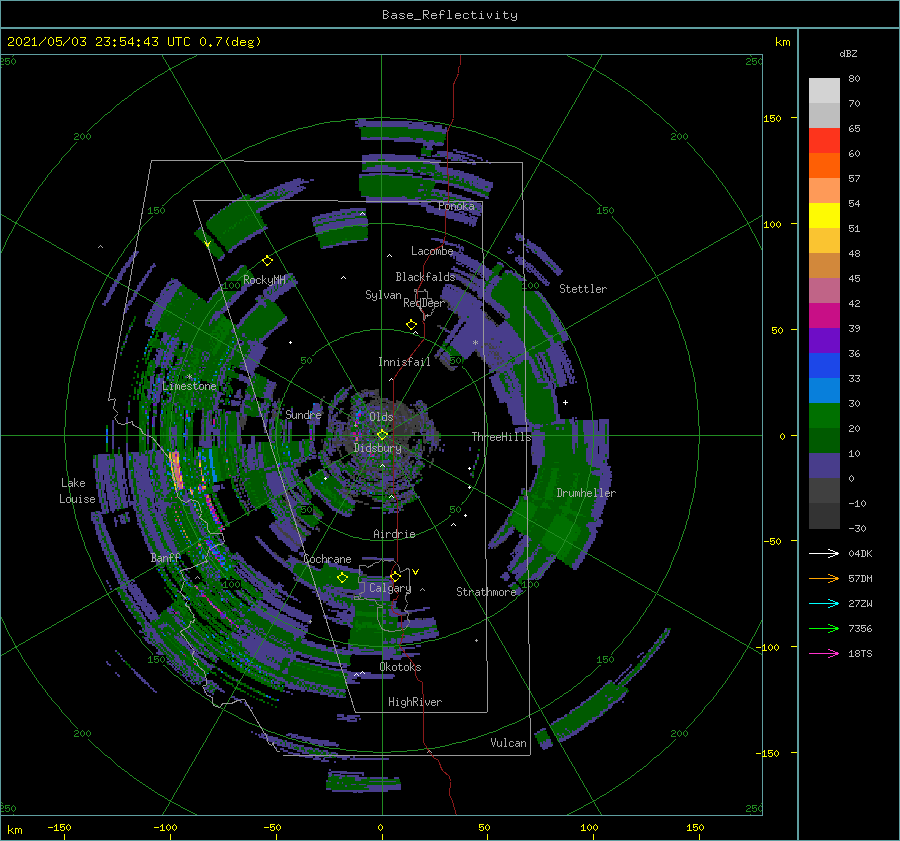
Task: Click the cyan 27ZW arrow legend icon
Action: (x=824, y=603)
